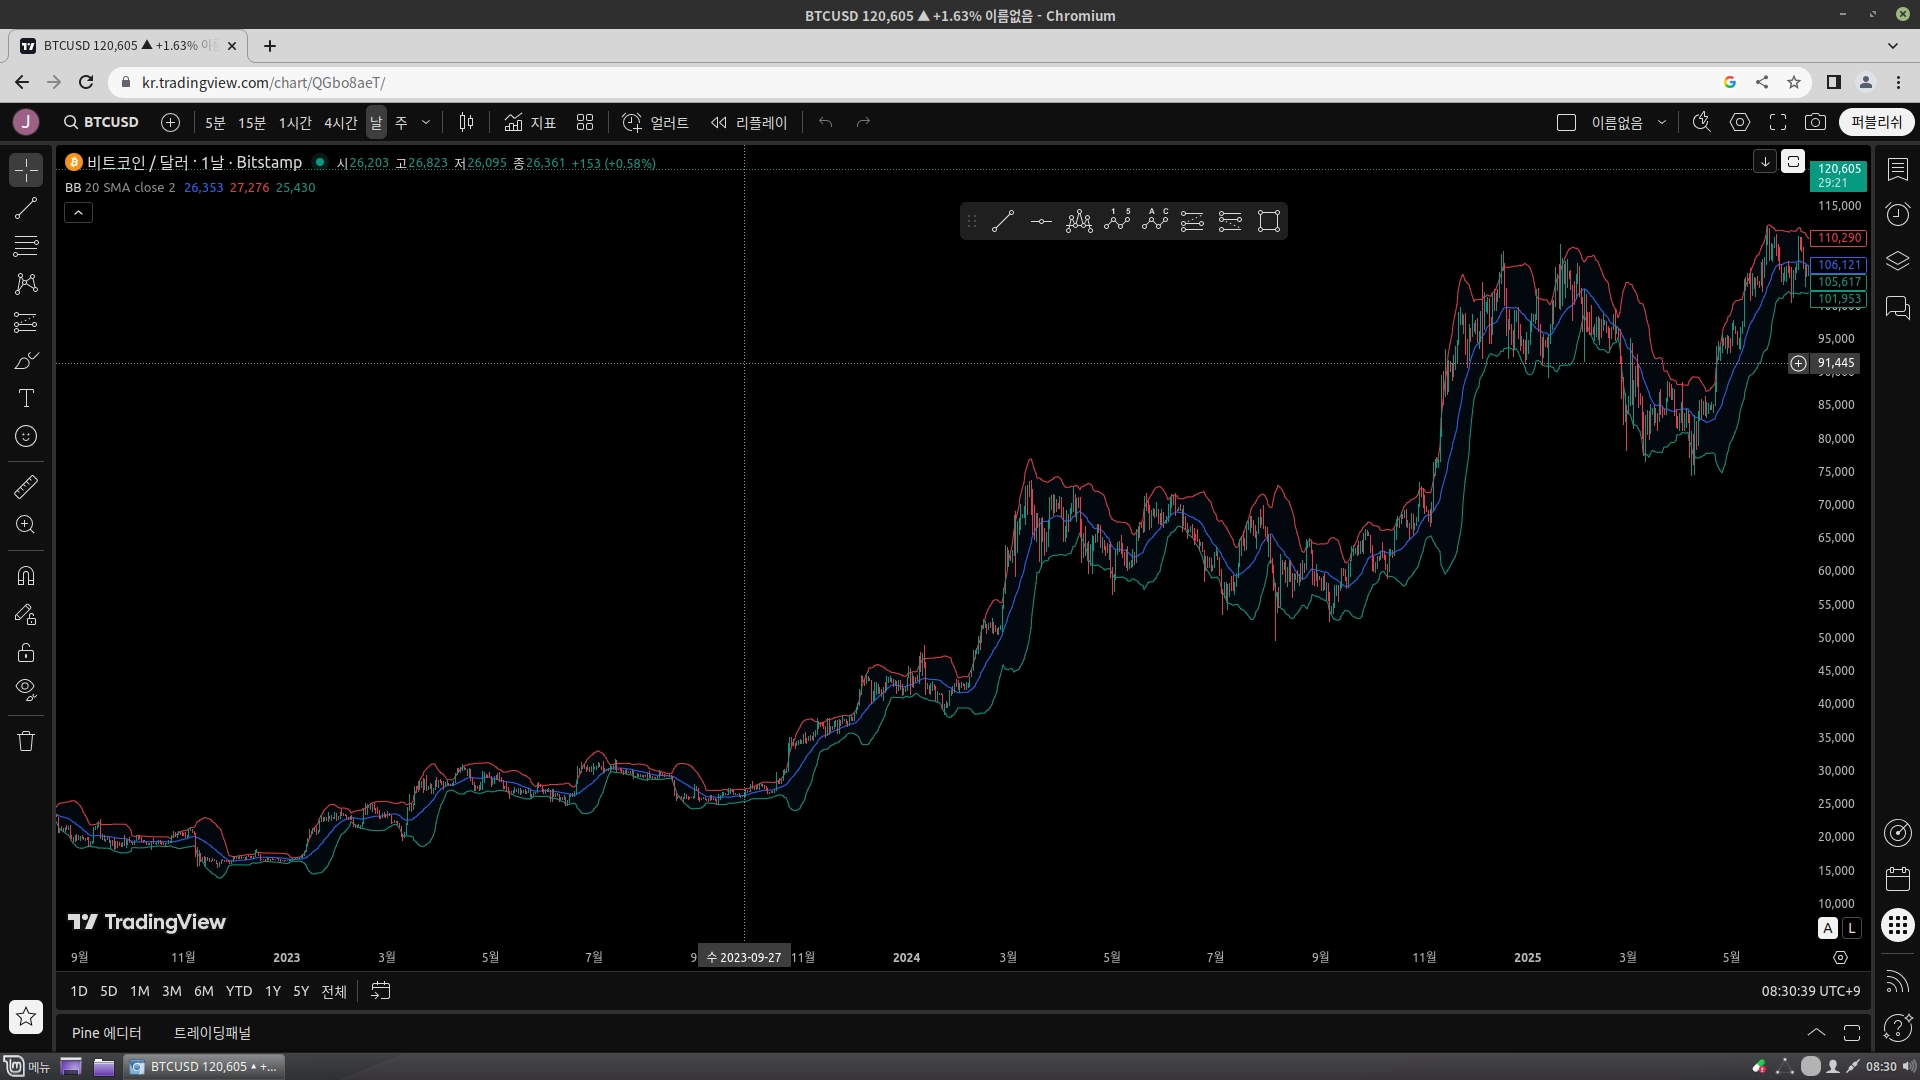This screenshot has width=1920, height=1080.
Task: Toggle auto scale button A
Action: pyautogui.click(x=1828, y=928)
